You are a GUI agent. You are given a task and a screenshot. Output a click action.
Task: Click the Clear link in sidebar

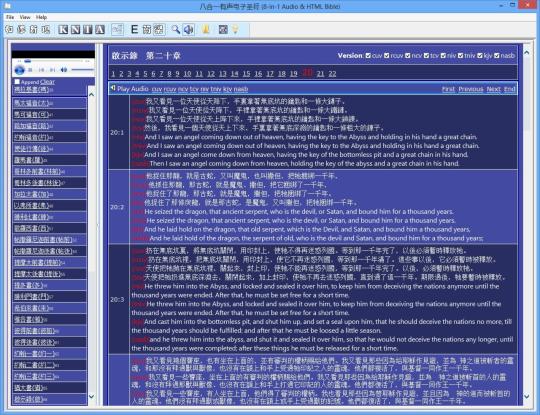coord(48,82)
